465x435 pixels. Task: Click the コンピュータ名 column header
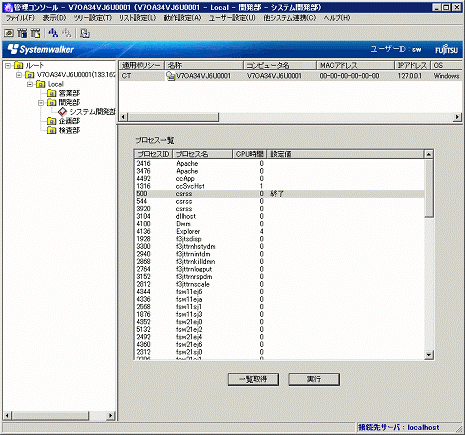tap(280, 65)
